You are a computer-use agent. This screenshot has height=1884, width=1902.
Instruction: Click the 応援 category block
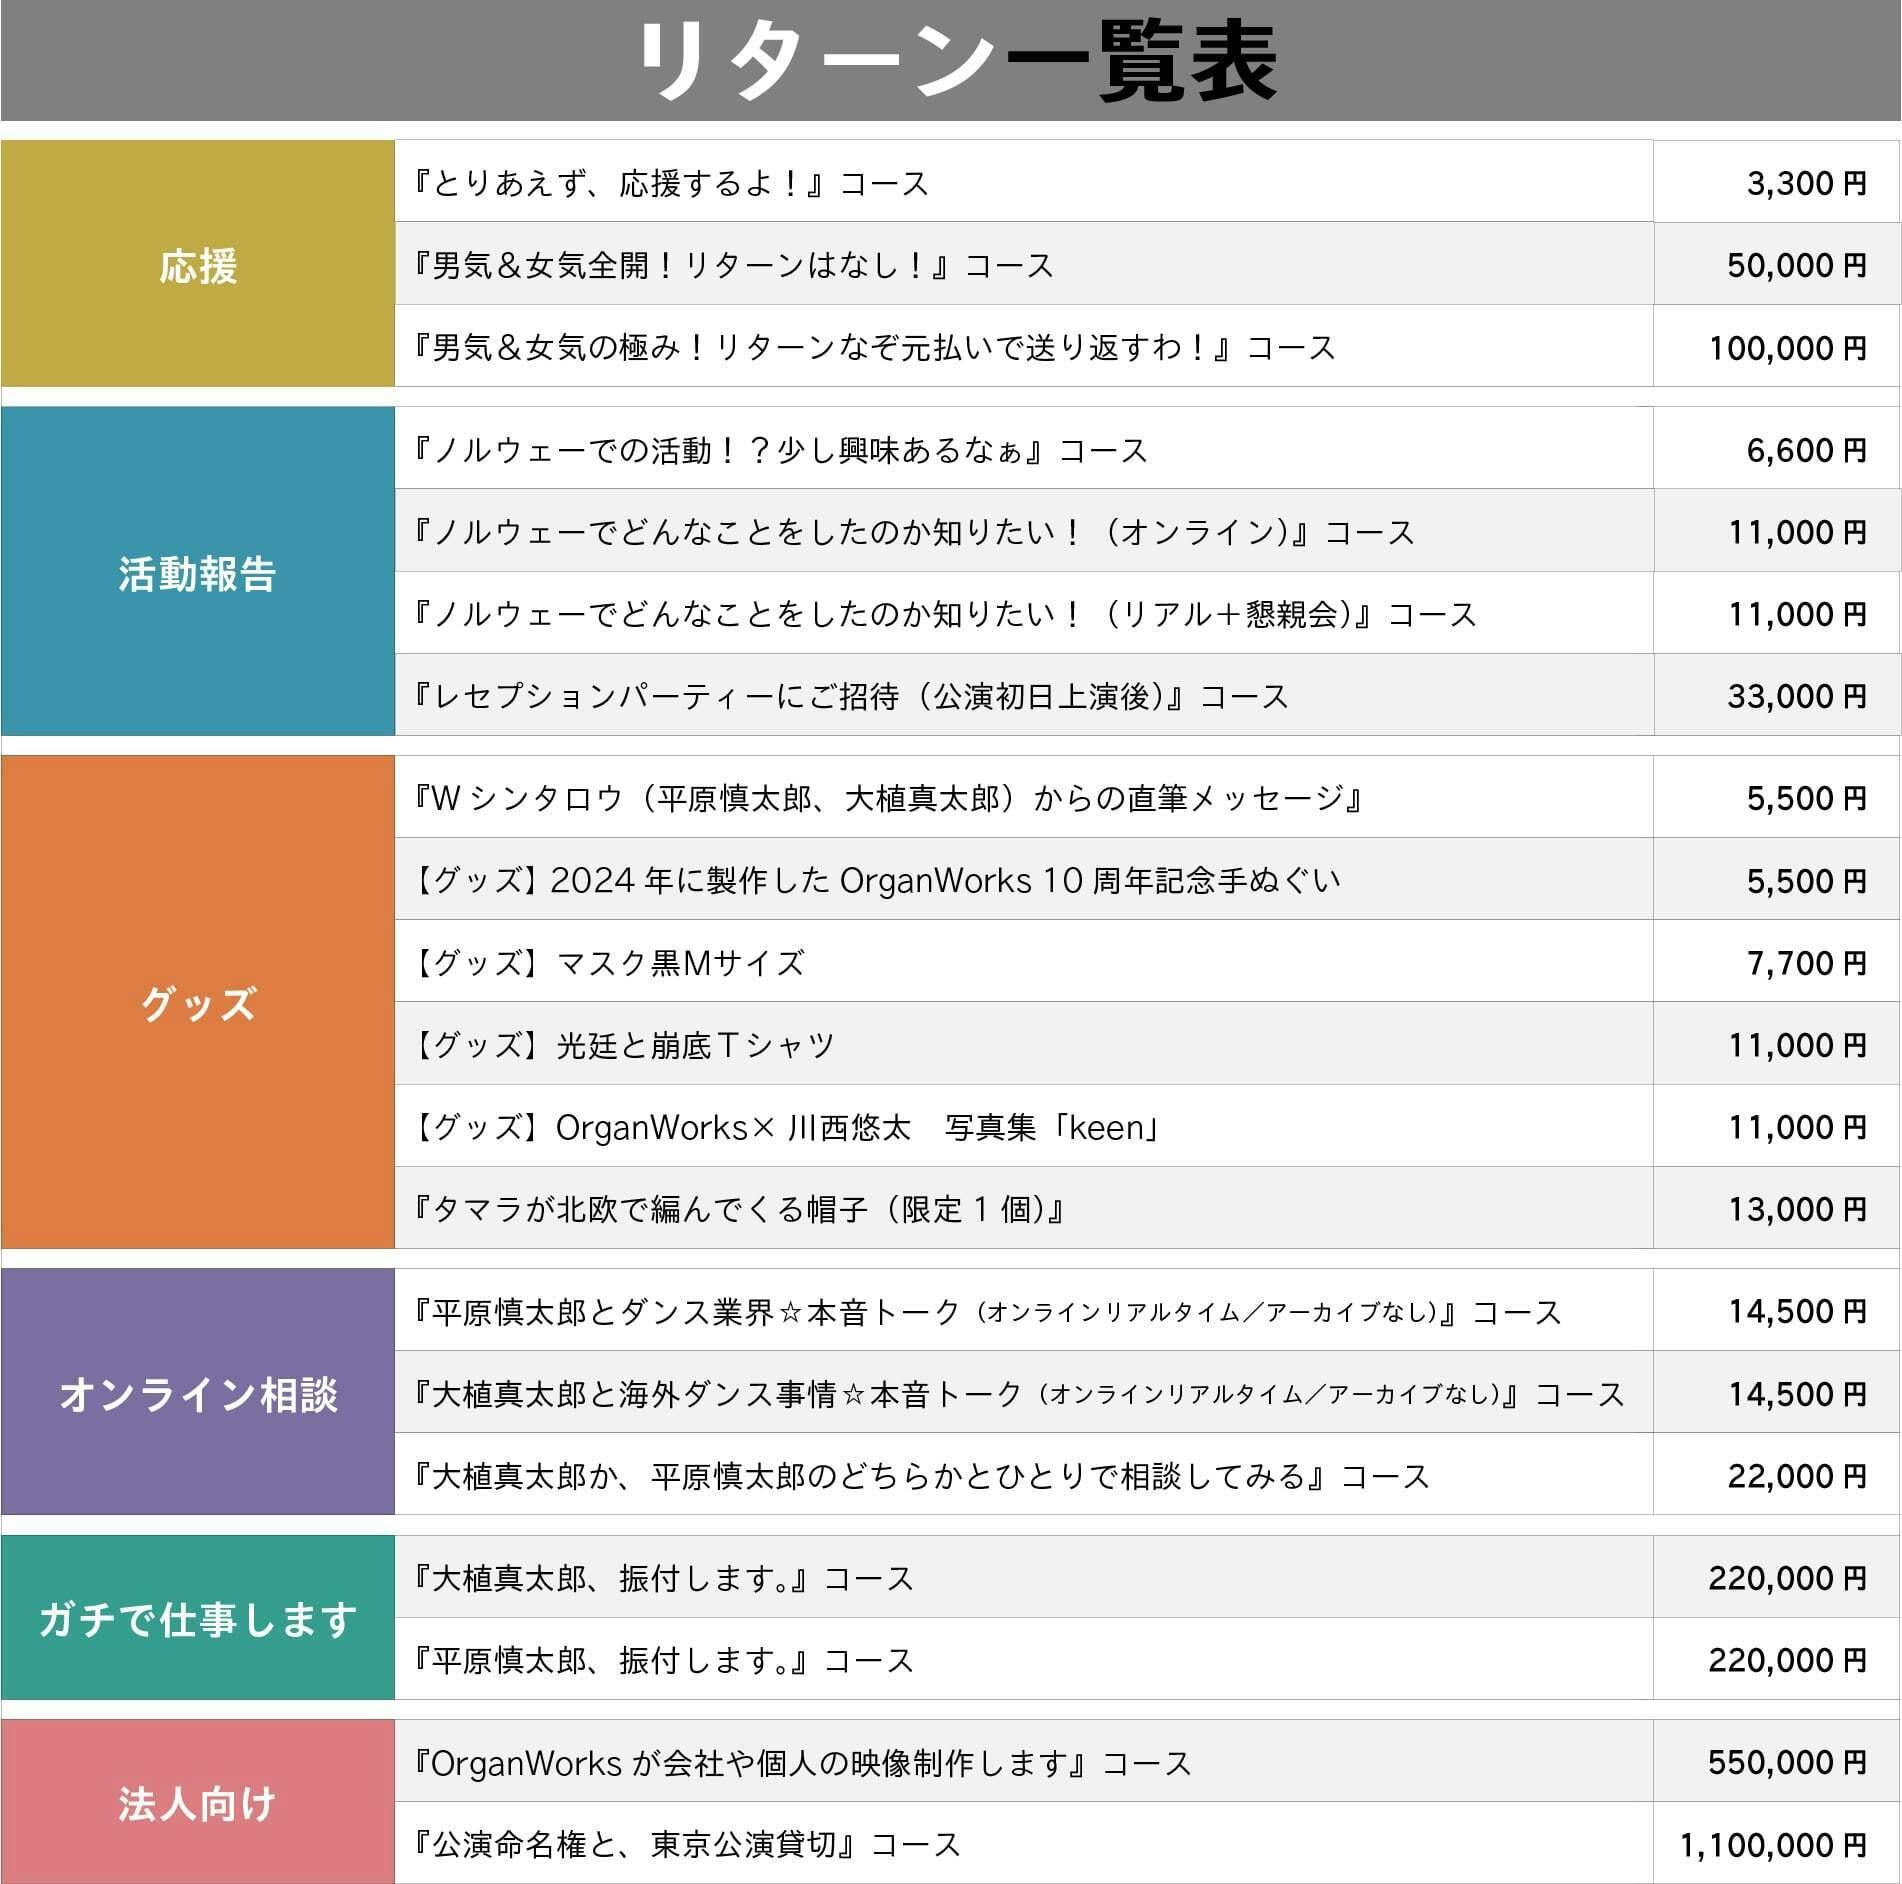pos(198,264)
